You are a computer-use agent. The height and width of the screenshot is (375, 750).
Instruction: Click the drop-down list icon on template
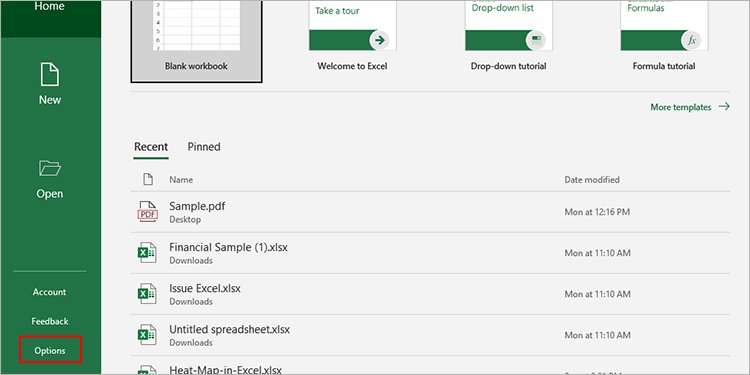pos(536,40)
